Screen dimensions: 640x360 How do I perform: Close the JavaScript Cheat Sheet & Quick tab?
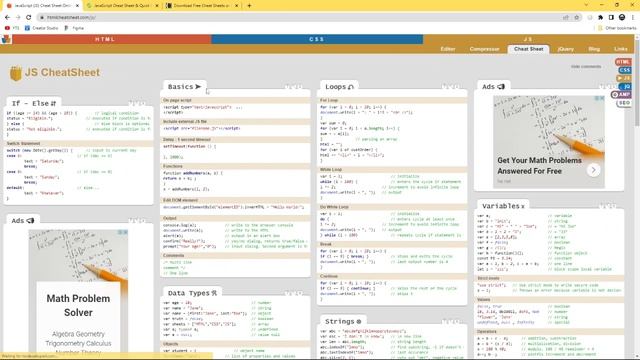[157, 6]
